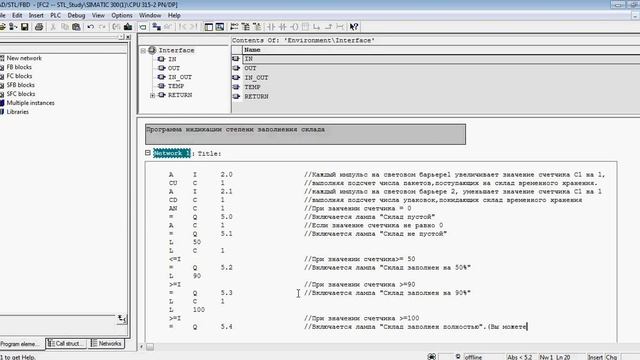The width and height of the screenshot is (640, 360).
Task: Select FC blocks in the elements list
Action: click(19, 76)
